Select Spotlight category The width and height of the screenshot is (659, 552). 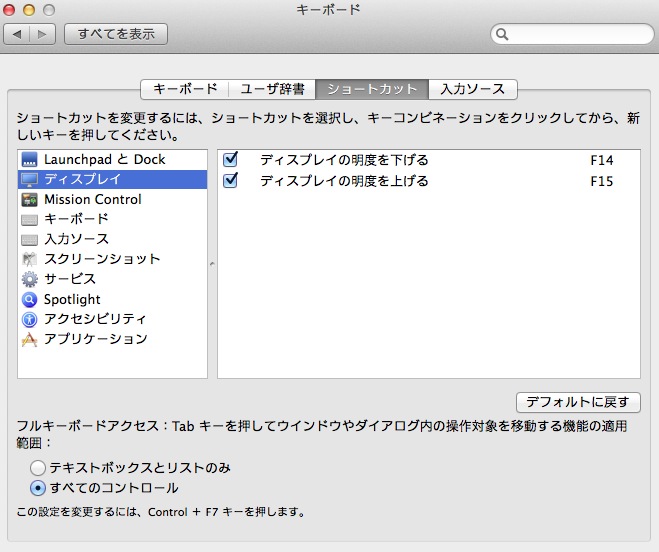click(113, 299)
